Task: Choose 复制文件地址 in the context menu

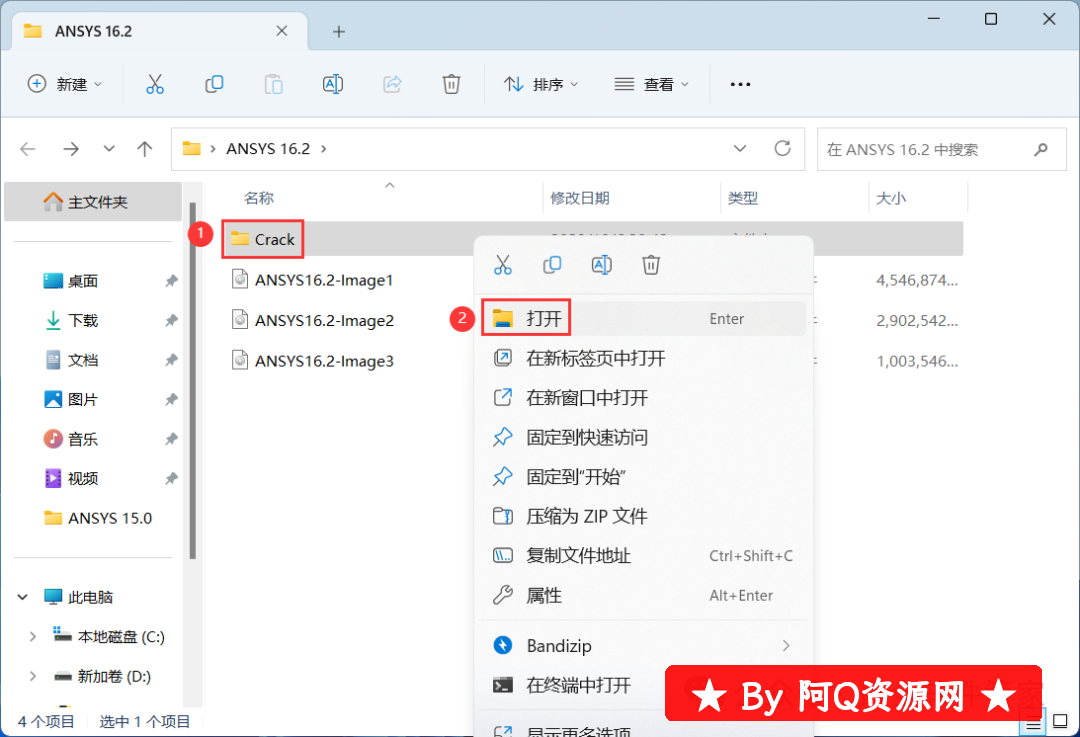Action: click(x=643, y=556)
